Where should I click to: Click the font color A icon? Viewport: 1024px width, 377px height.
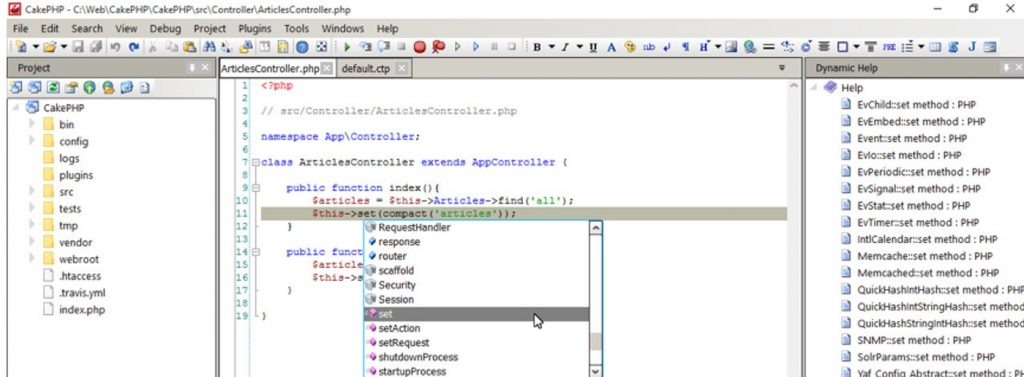[611, 47]
